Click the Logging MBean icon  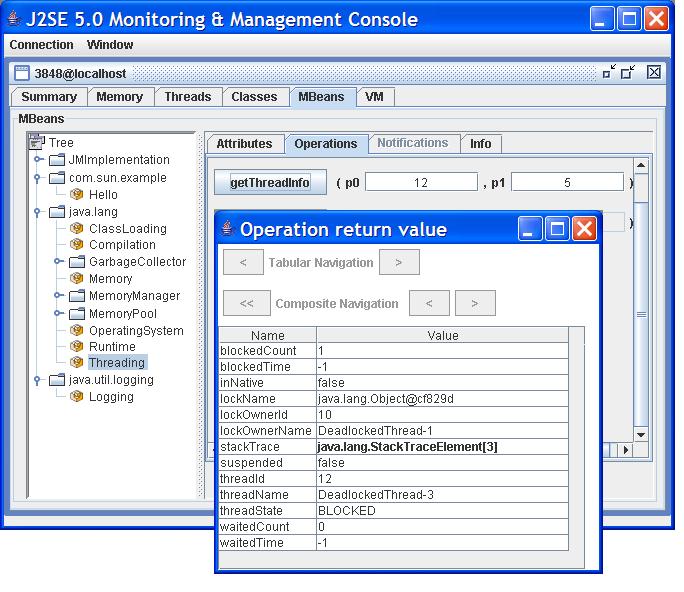point(76,397)
